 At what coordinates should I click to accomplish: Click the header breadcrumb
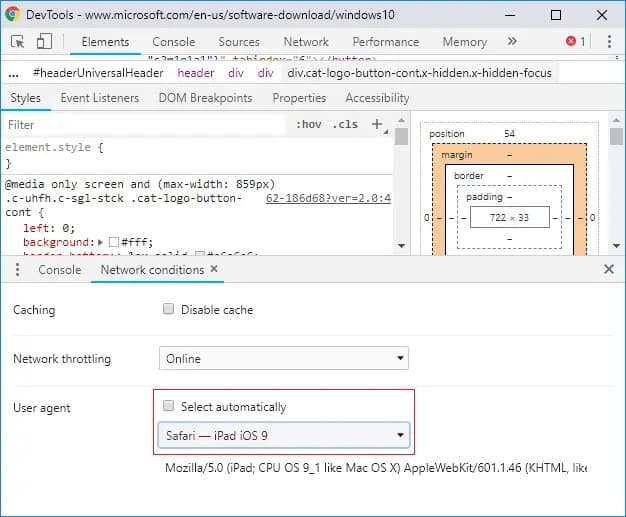pyautogui.click(x=196, y=73)
